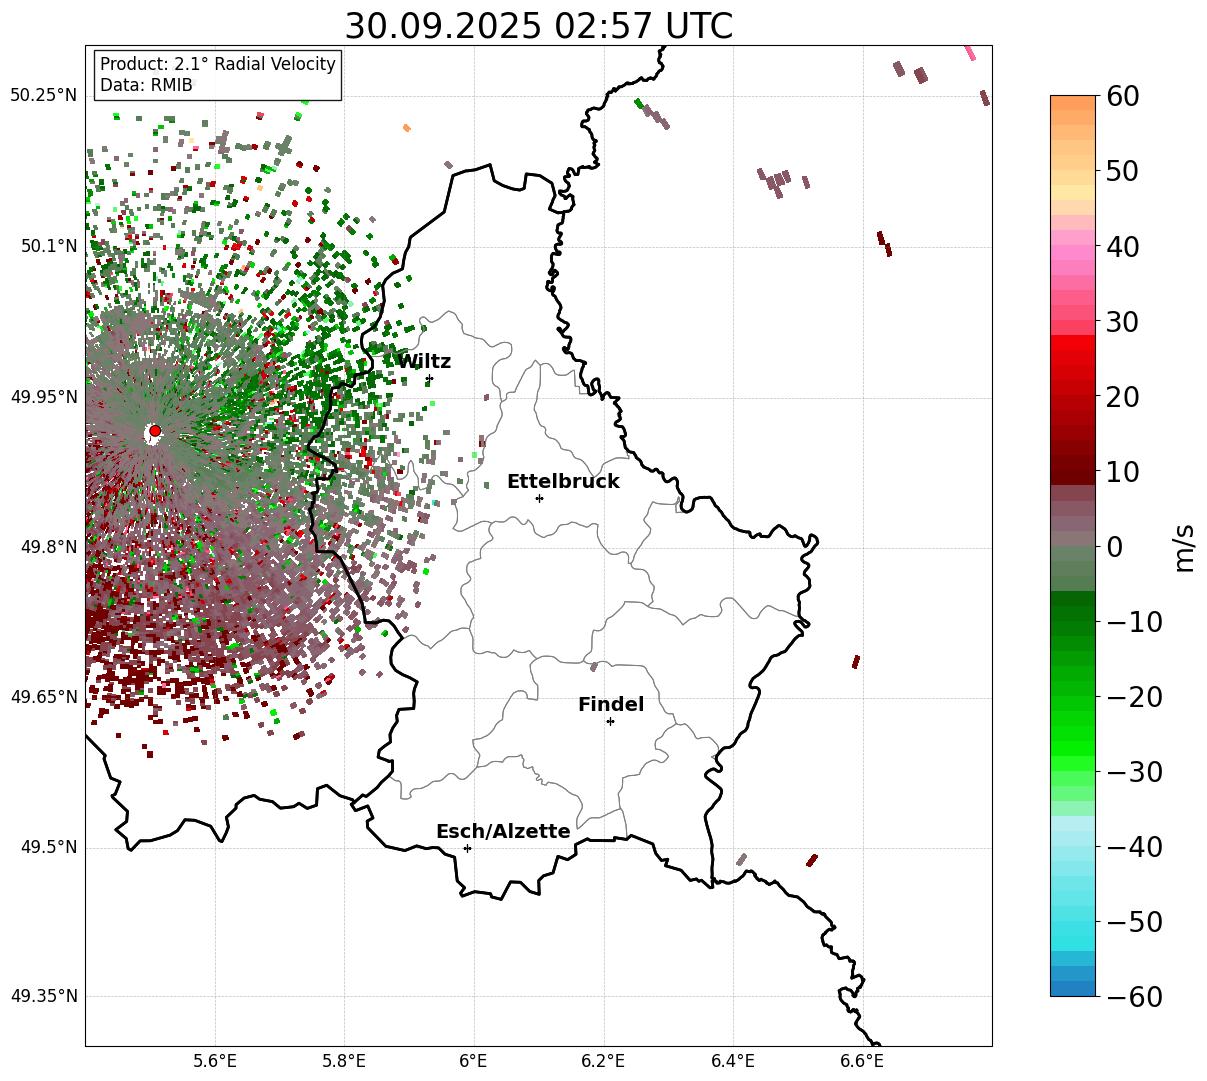Viewport: 1207px width, 1081px height.
Task: Click the 5.8°E longitude label
Action: [344, 1061]
